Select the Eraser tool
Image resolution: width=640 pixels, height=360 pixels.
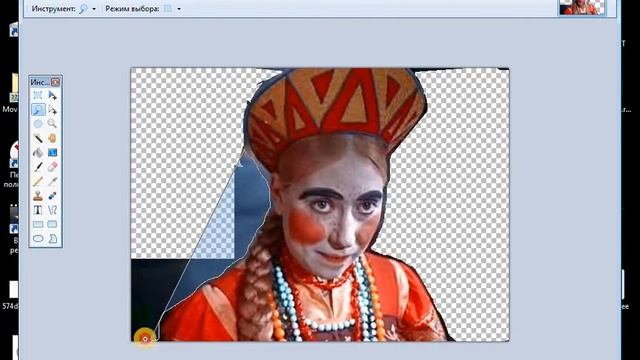click(x=52, y=167)
